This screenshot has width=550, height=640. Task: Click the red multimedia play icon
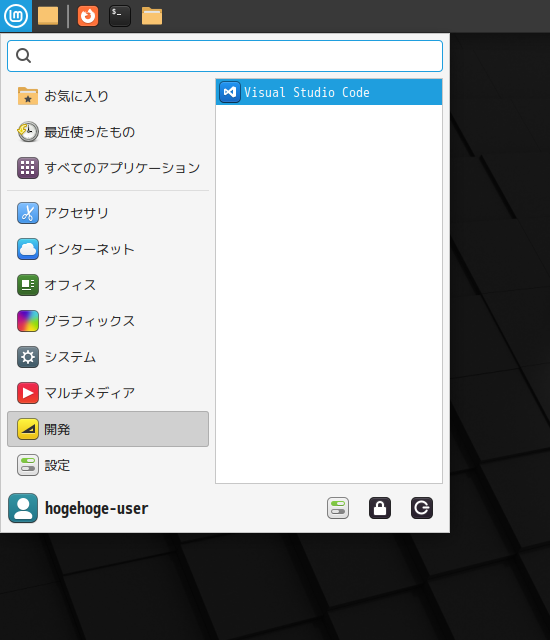point(28,393)
